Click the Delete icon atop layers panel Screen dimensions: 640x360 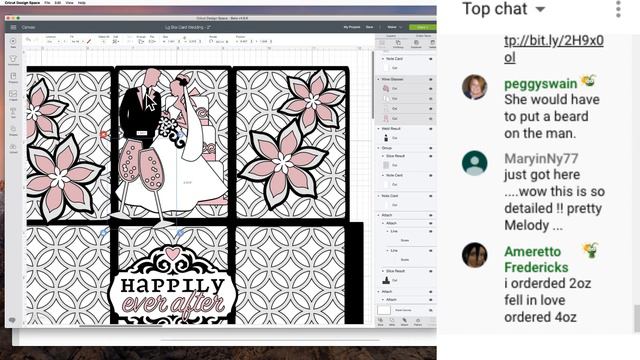pyautogui.click(x=432, y=44)
